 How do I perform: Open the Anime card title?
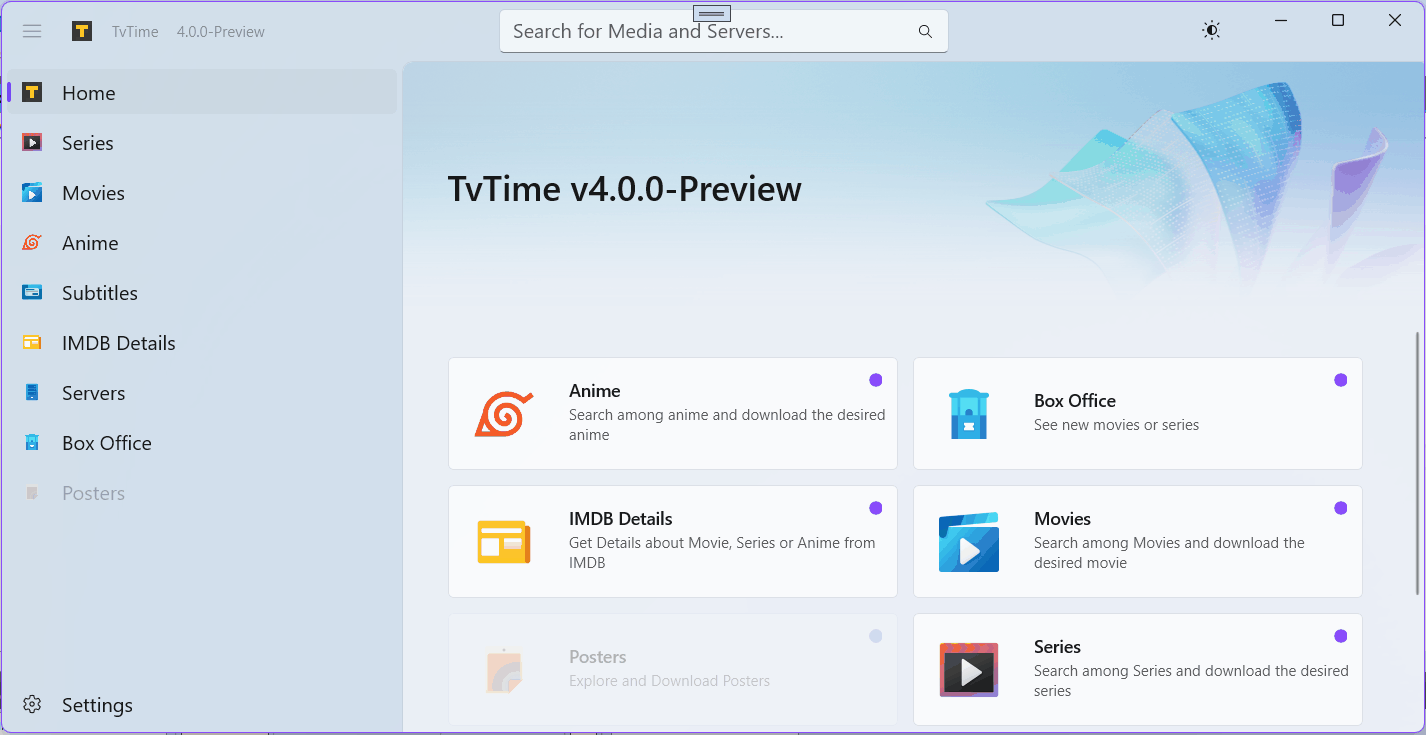[x=595, y=391]
